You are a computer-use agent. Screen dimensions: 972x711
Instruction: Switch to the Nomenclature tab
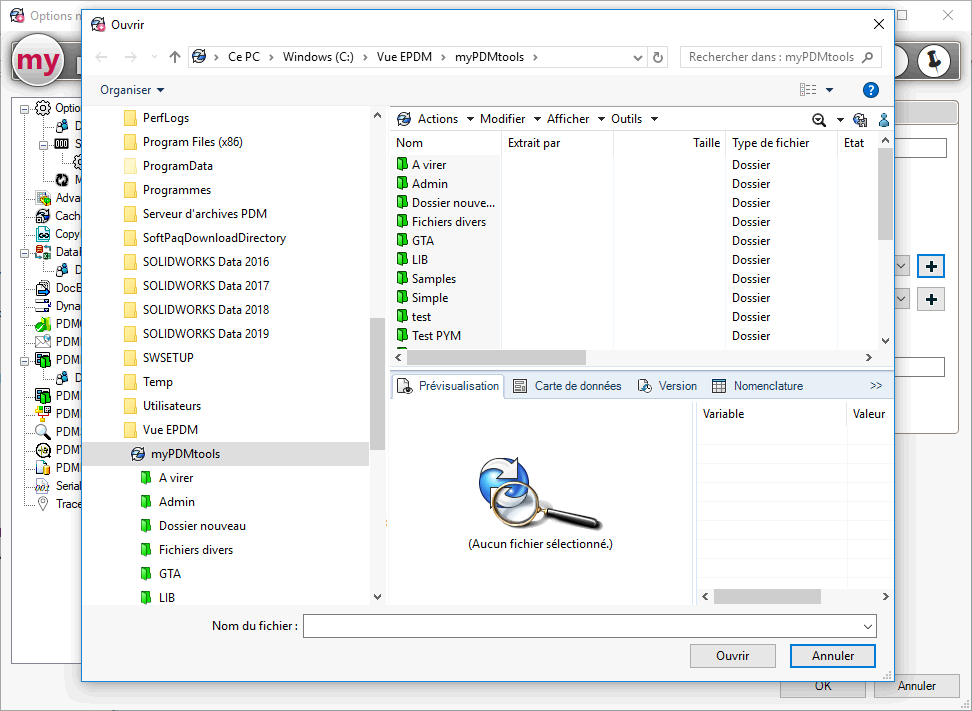tap(758, 386)
